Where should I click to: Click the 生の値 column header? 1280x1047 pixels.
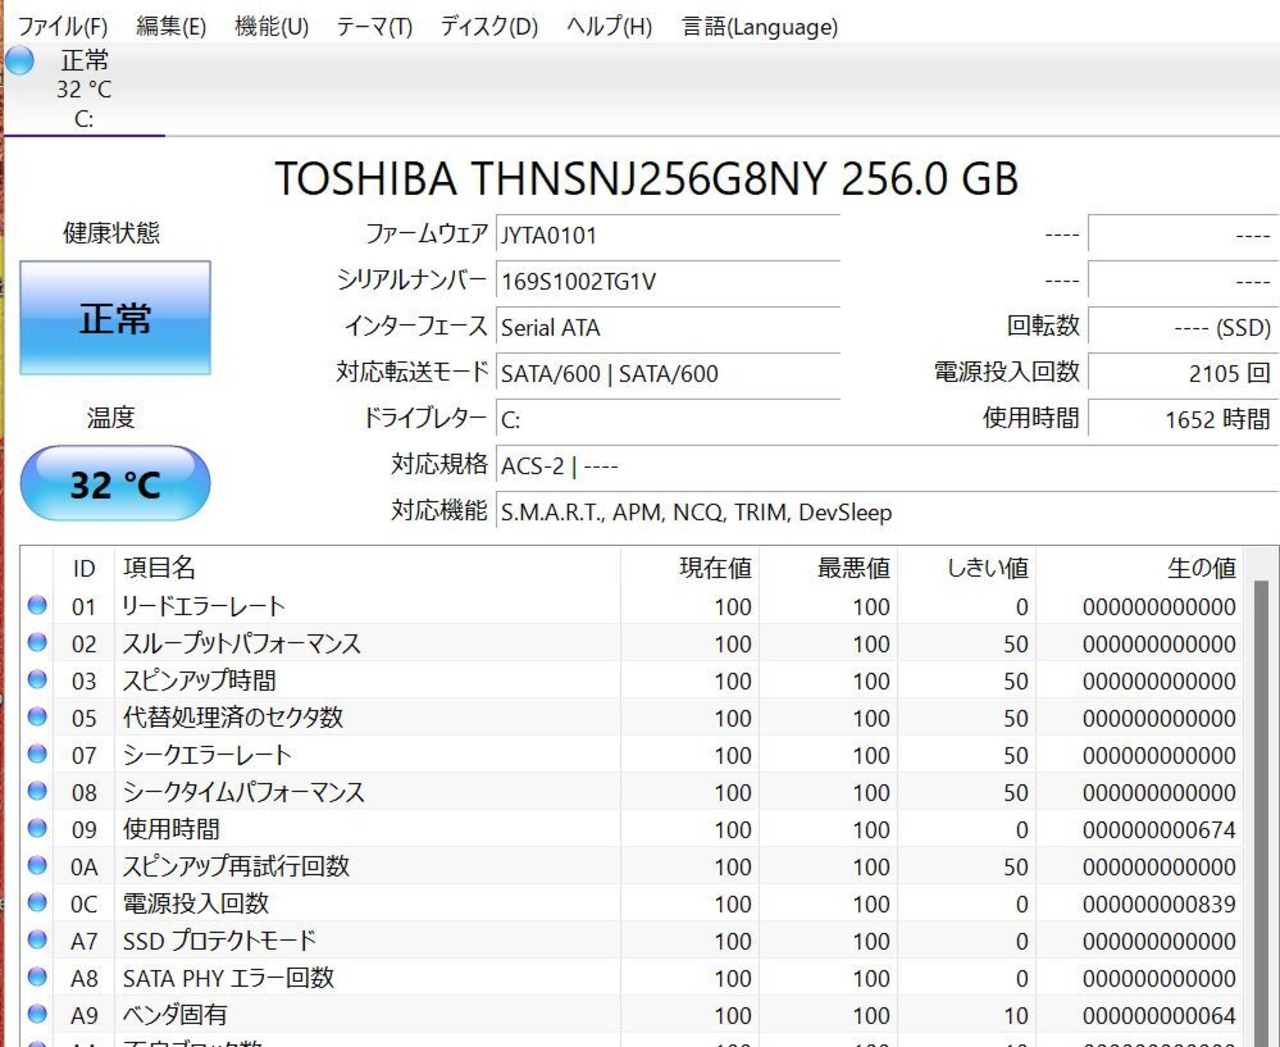pos(1200,568)
